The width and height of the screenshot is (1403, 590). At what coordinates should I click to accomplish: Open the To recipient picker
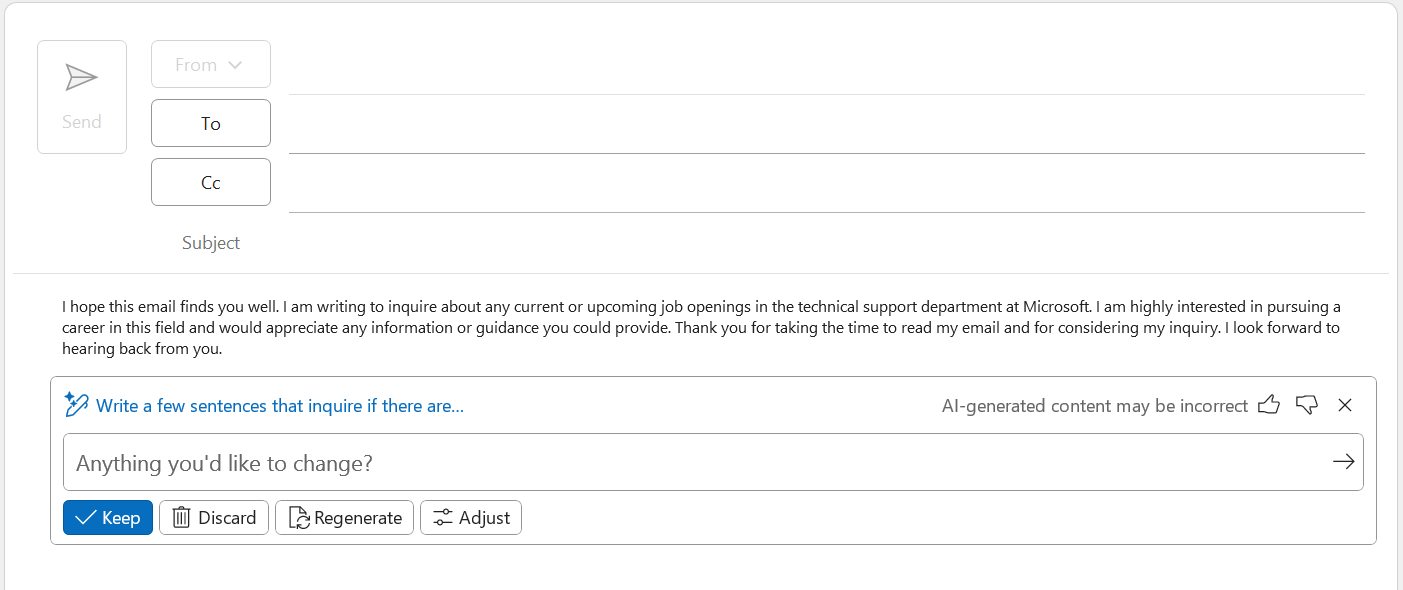210,122
